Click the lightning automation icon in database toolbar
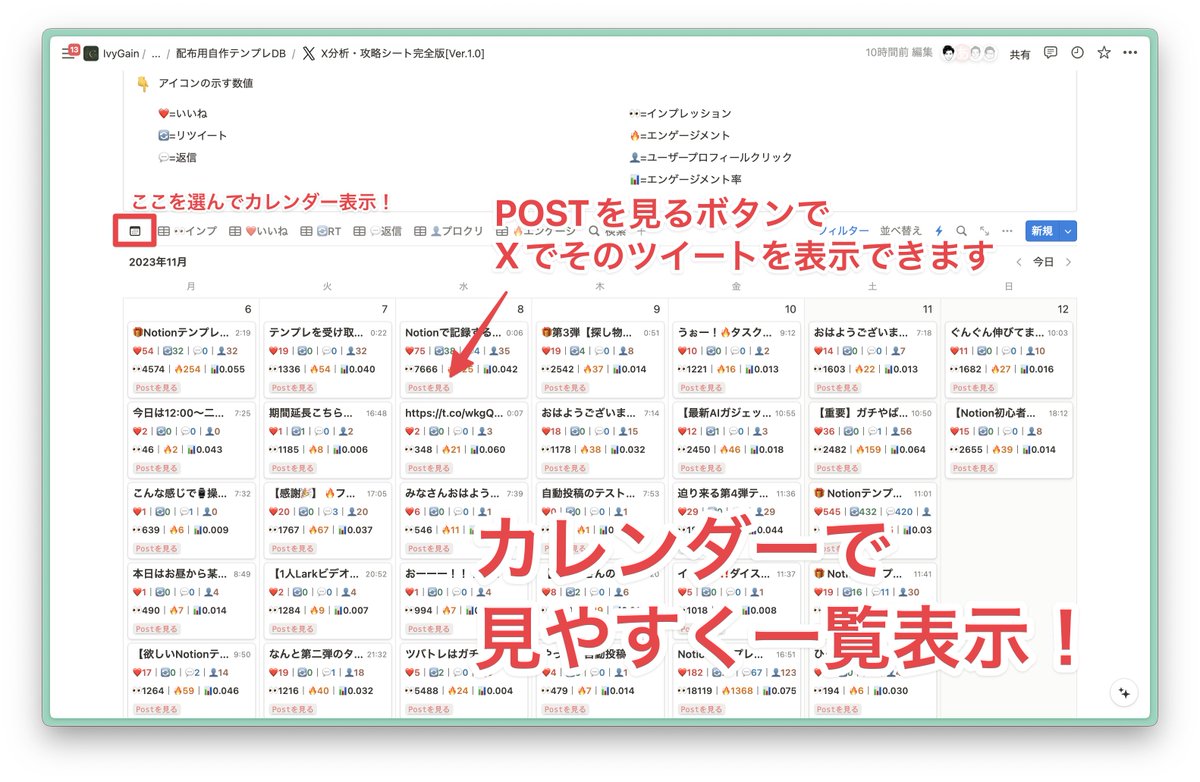This screenshot has height=782, width=1200. pyautogui.click(x=938, y=231)
